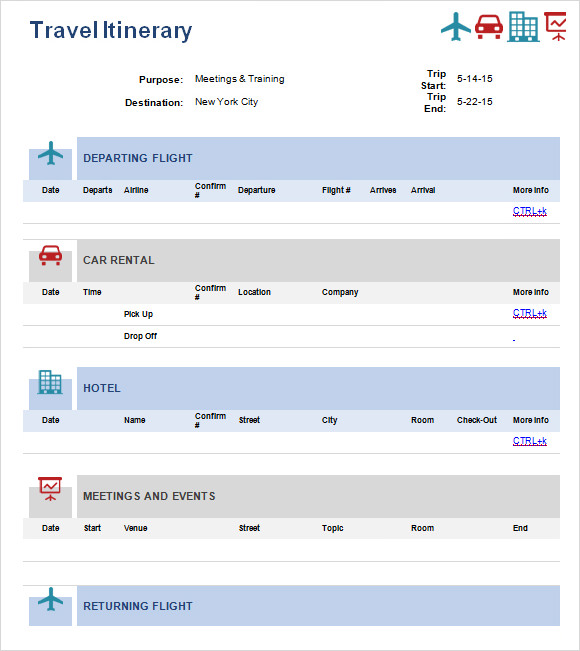The height and width of the screenshot is (651, 580).
Task: Click the 'Destination:' label
Action: (x=154, y=103)
